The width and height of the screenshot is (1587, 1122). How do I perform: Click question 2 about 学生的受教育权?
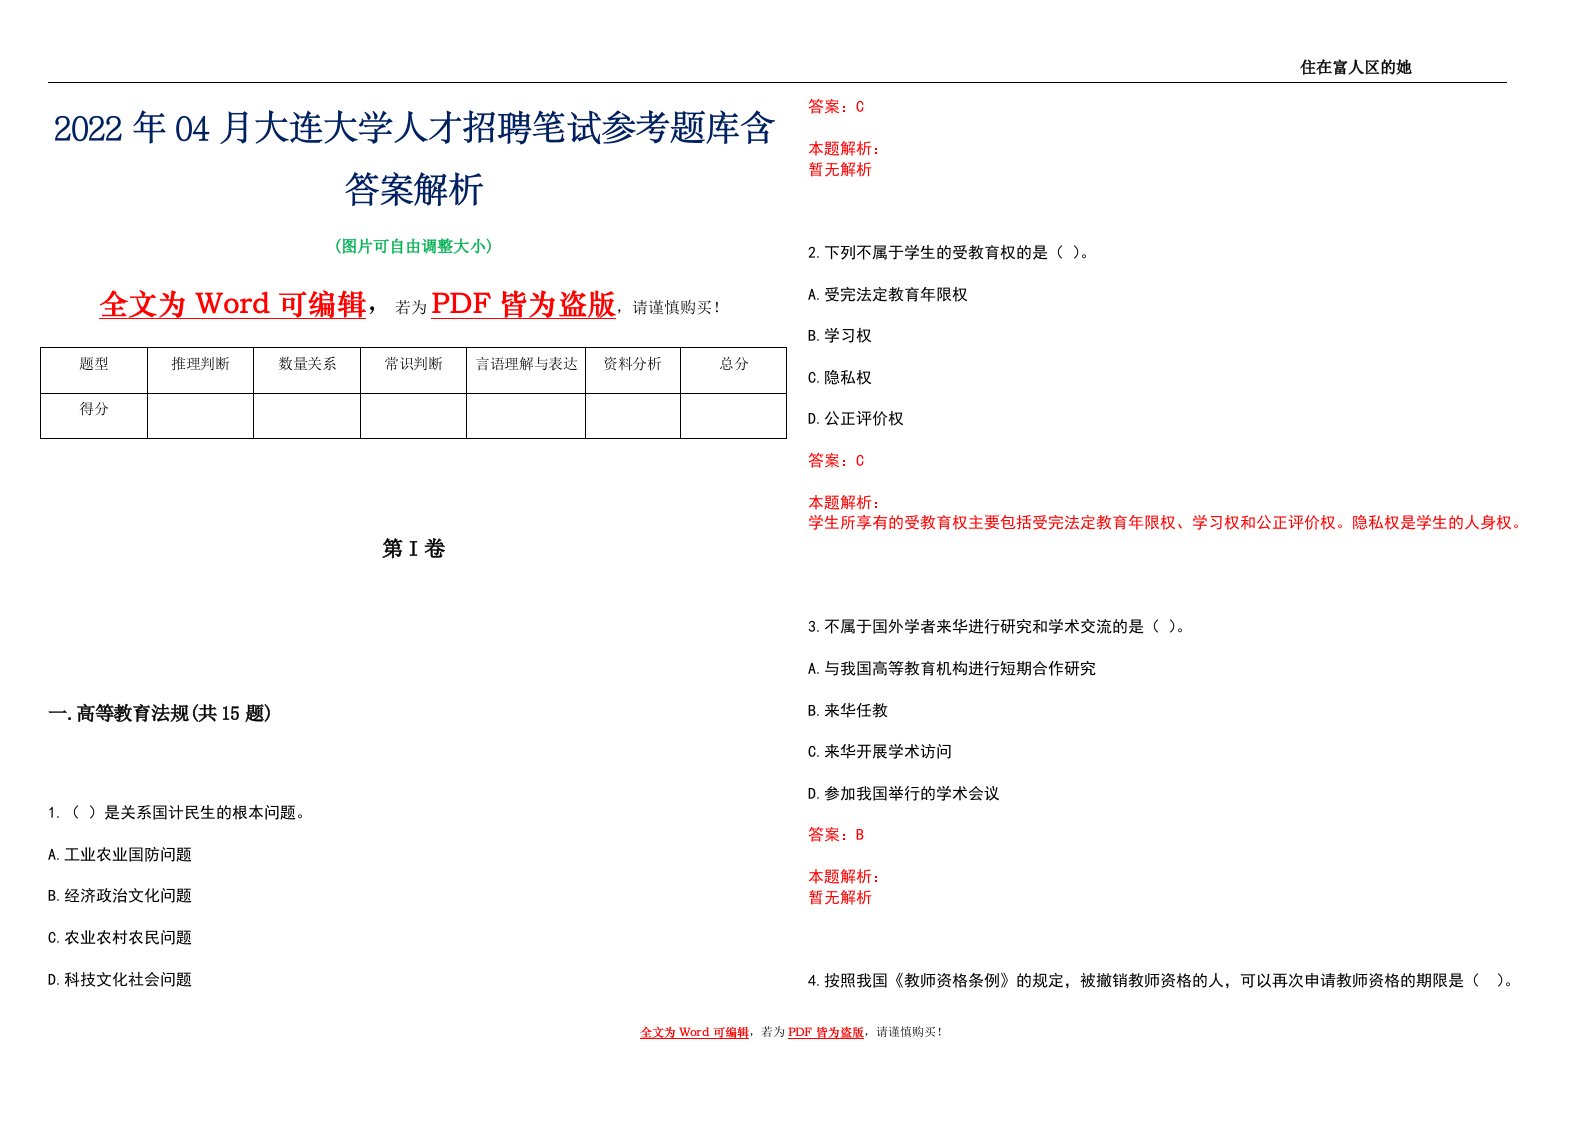click(949, 253)
